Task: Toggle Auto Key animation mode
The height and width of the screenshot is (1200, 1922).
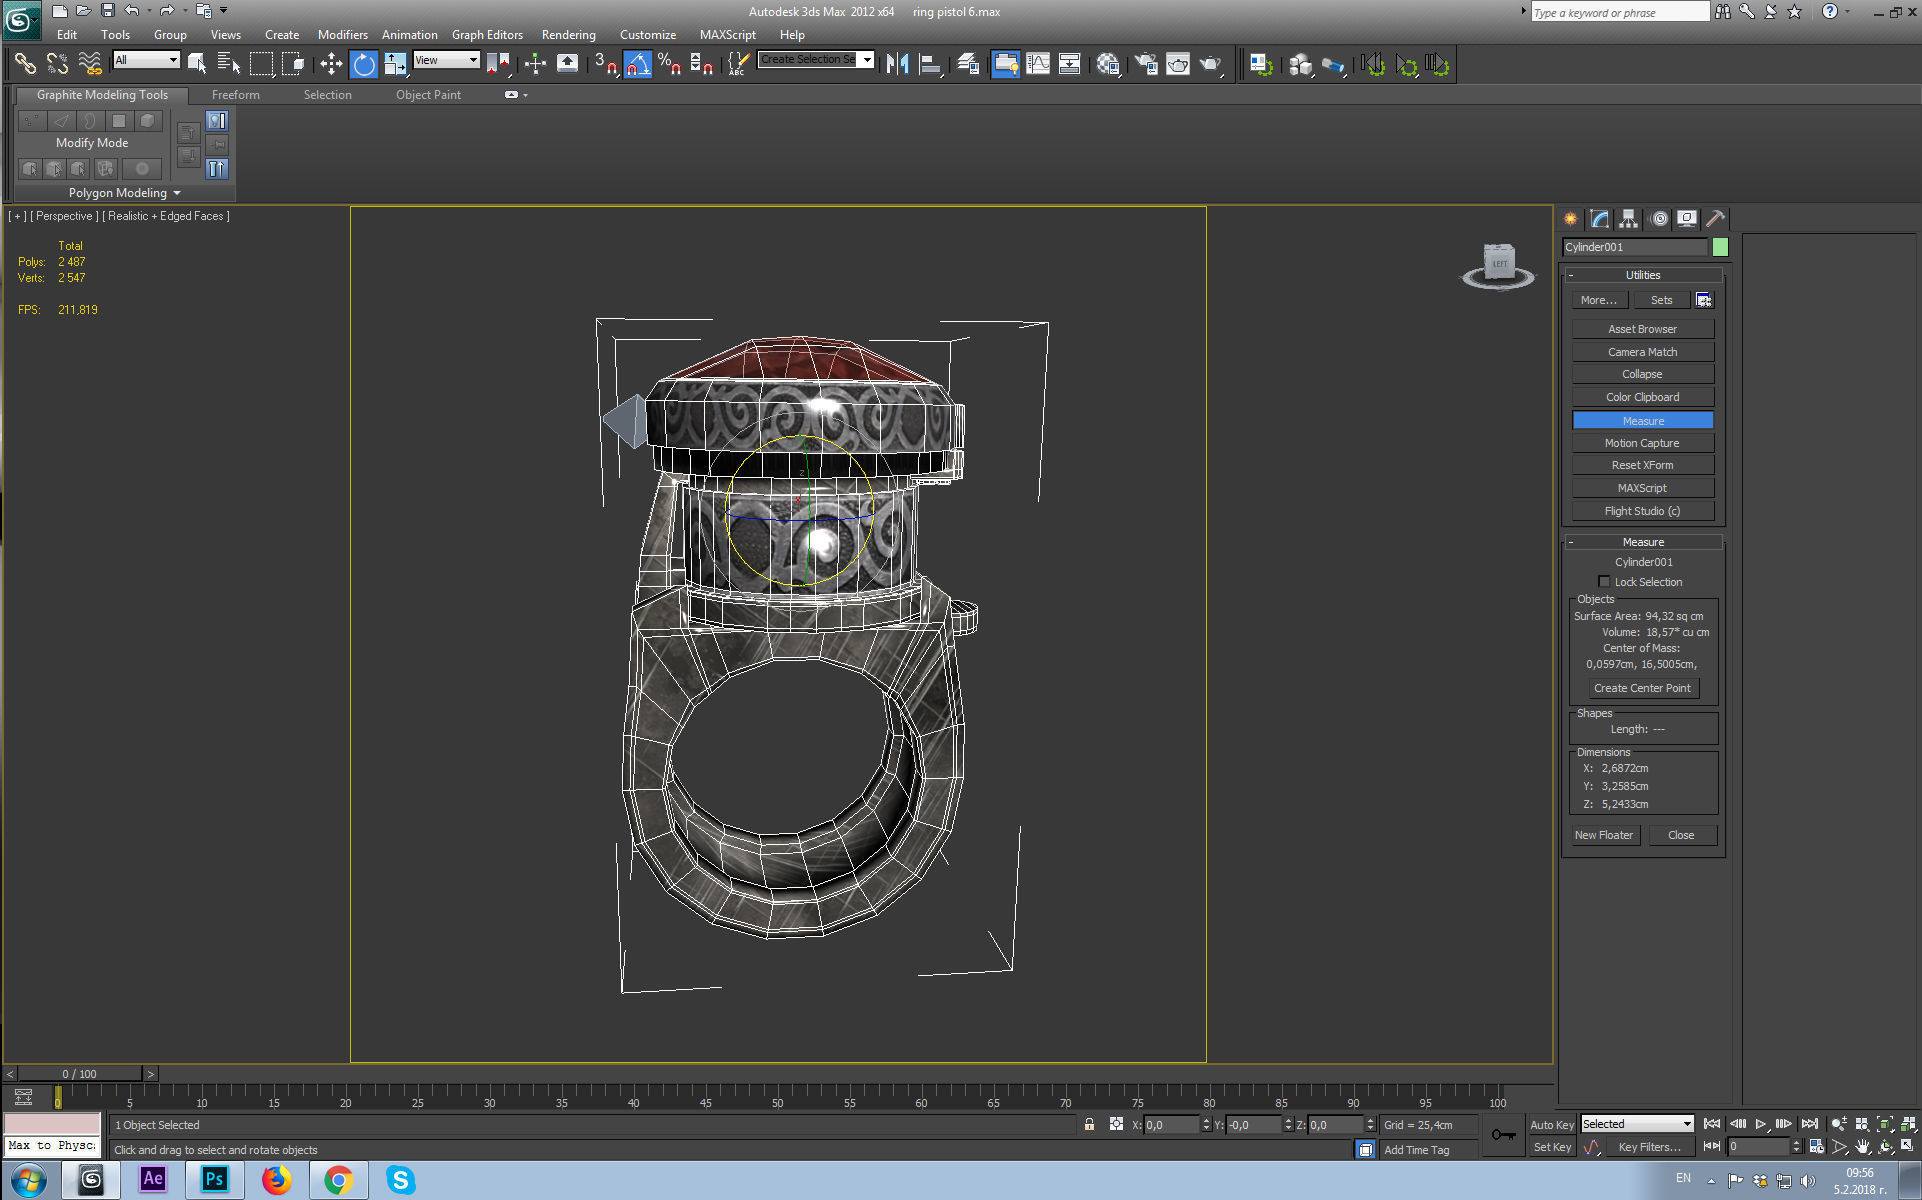Action: click(1552, 1125)
